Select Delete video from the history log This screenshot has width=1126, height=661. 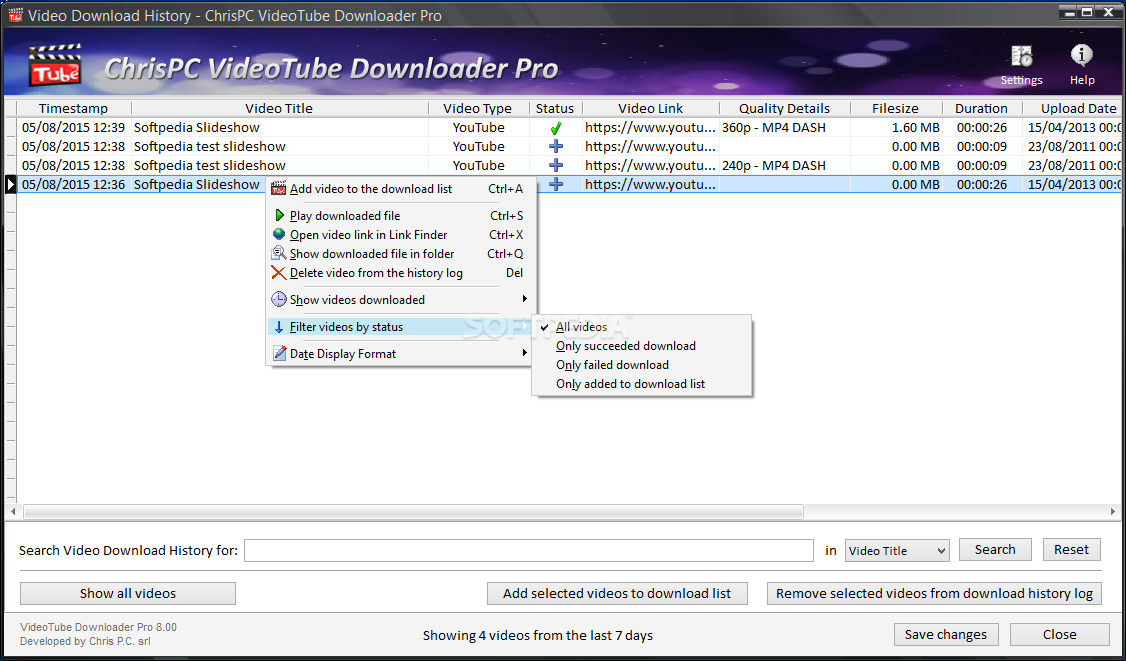tap(401, 273)
